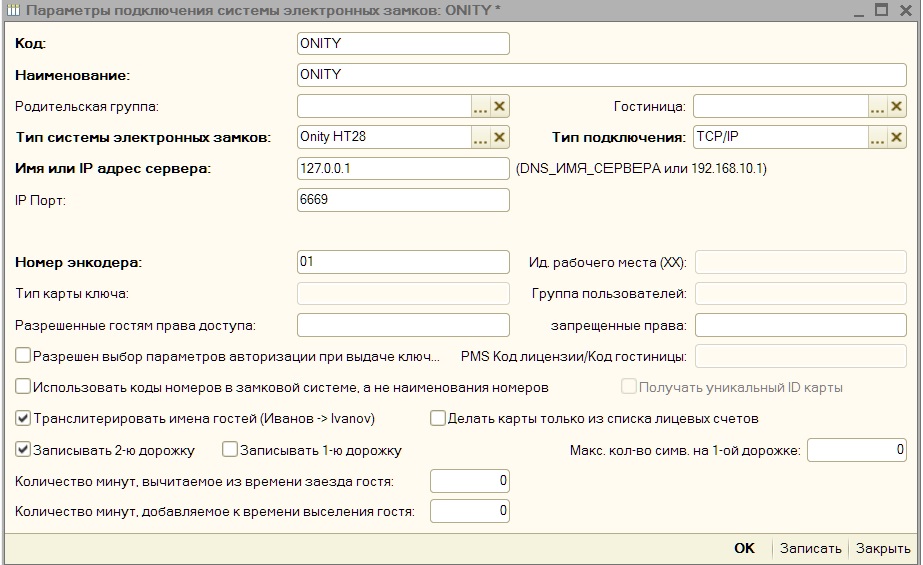
Task: Click the IP Порт field with 6669
Action: [x=403, y=200]
